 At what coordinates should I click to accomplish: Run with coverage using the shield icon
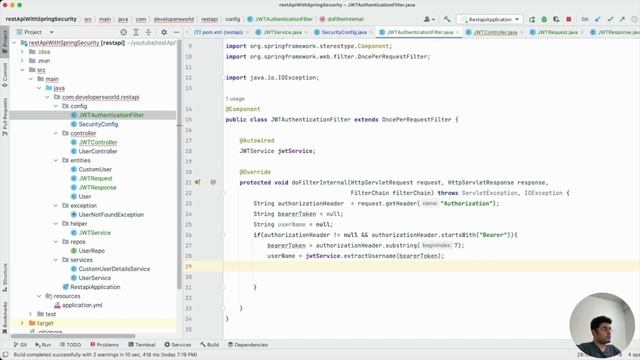pyautogui.click(x=556, y=19)
